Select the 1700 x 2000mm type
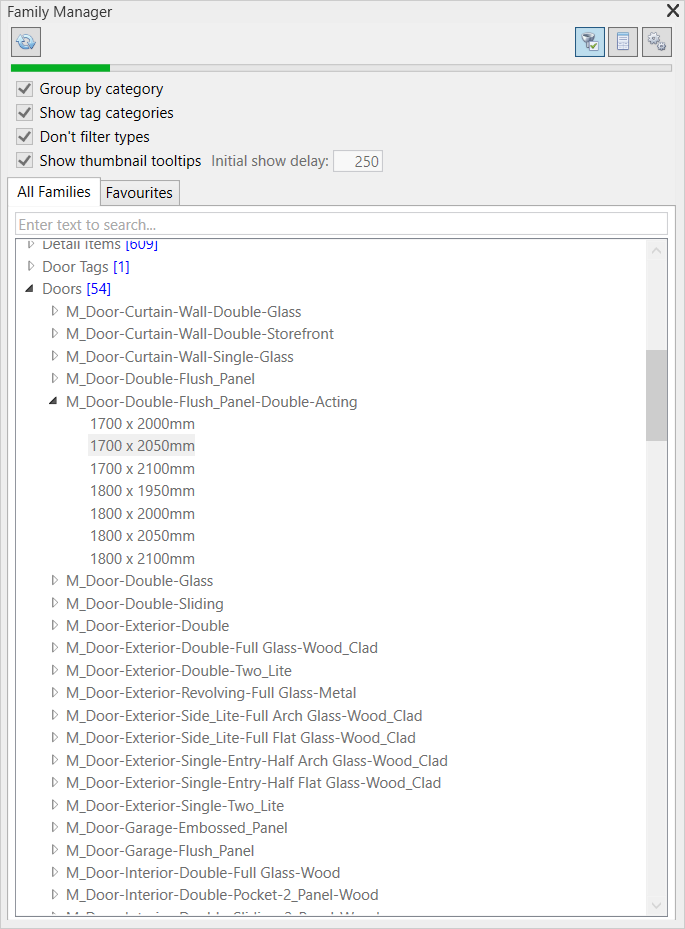Screen dimensions: 685x929 142,424
